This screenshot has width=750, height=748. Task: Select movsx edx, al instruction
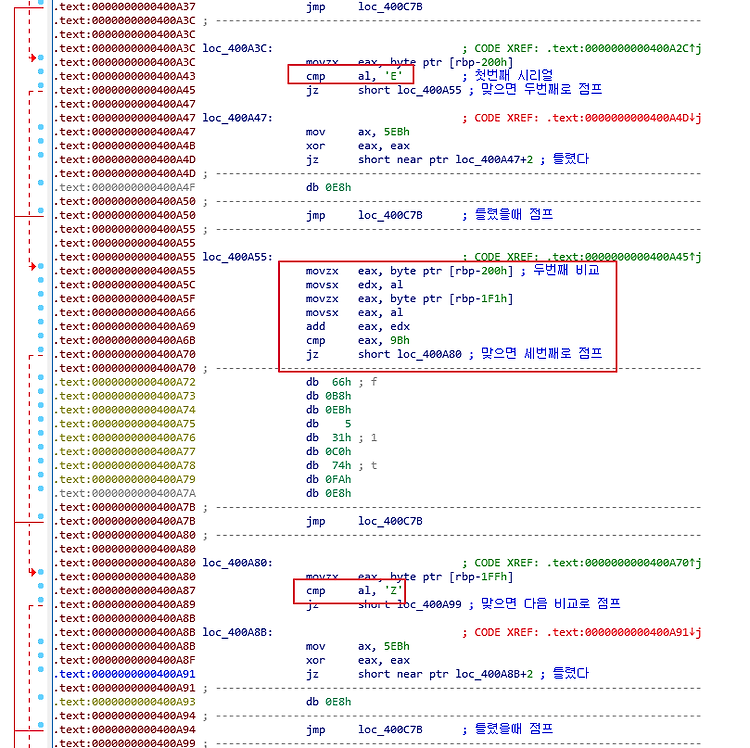354,285
